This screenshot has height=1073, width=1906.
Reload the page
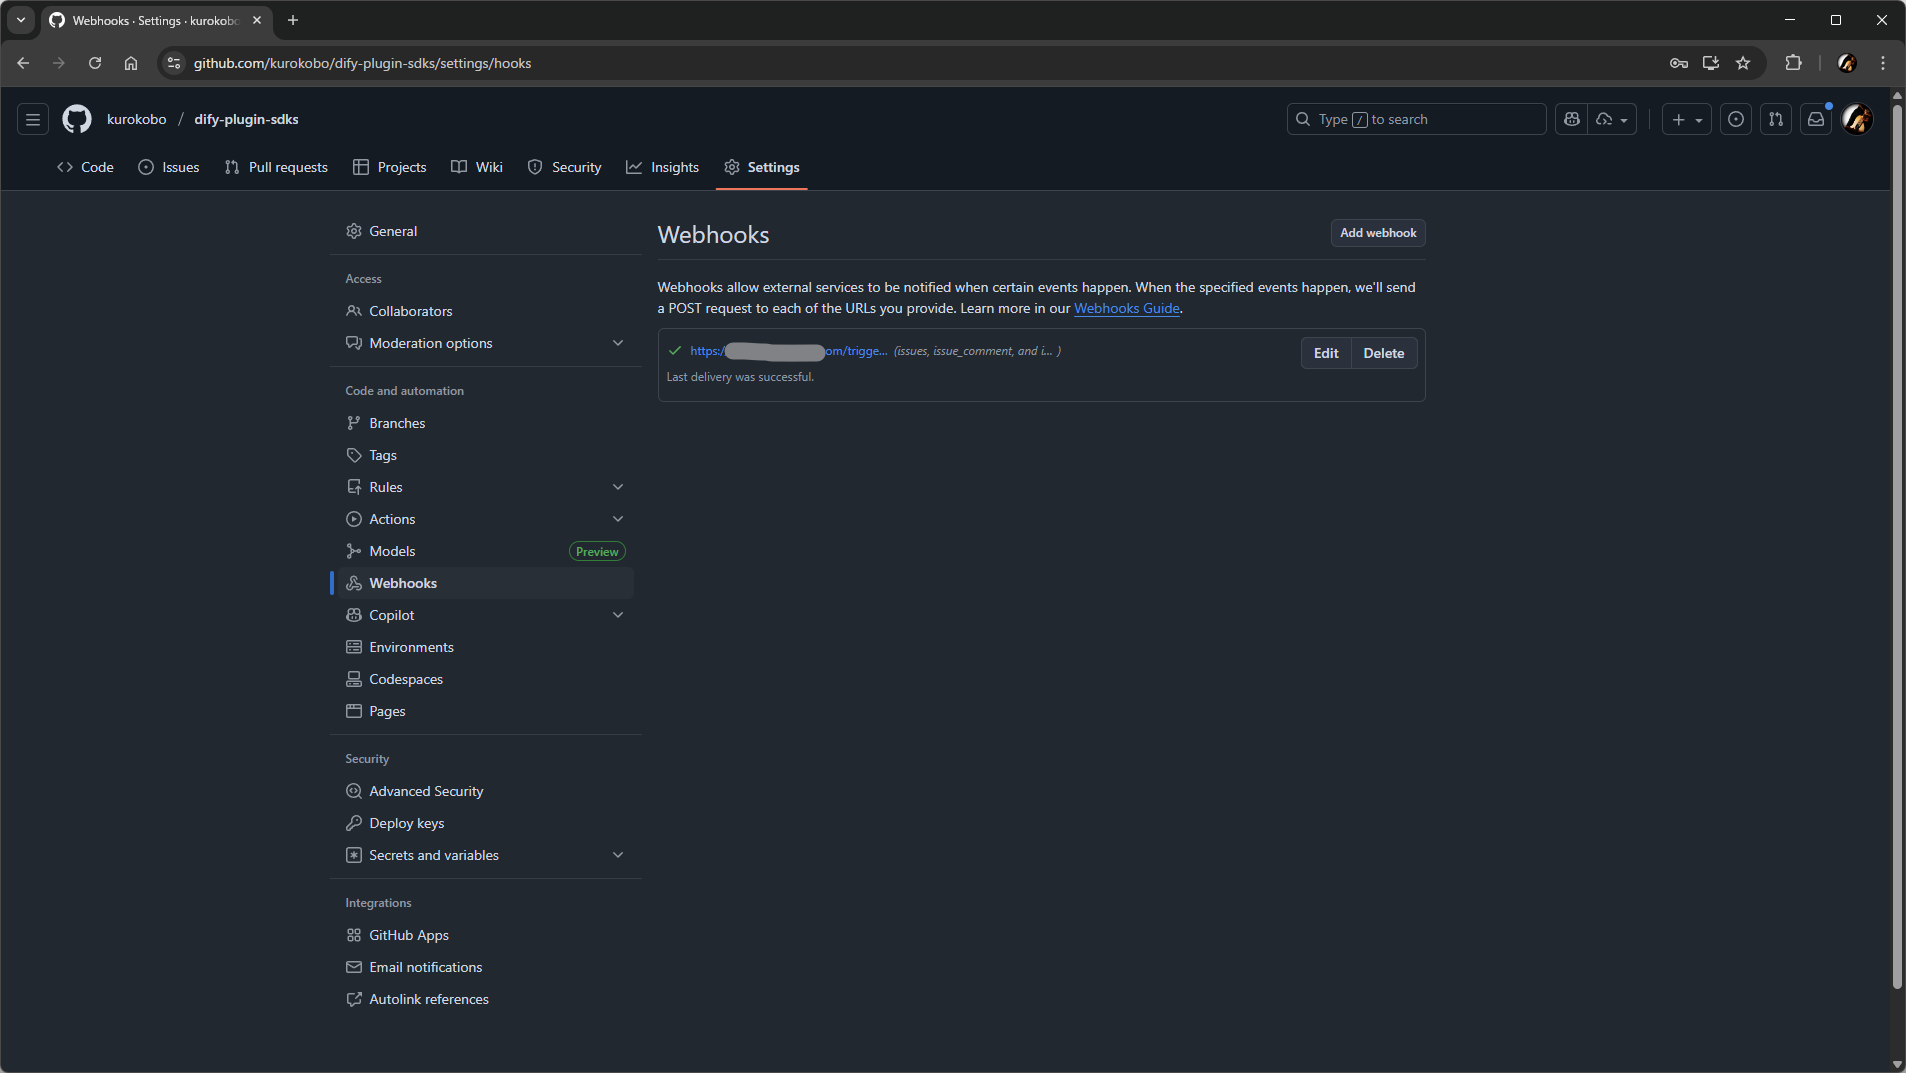(x=95, y=63)
